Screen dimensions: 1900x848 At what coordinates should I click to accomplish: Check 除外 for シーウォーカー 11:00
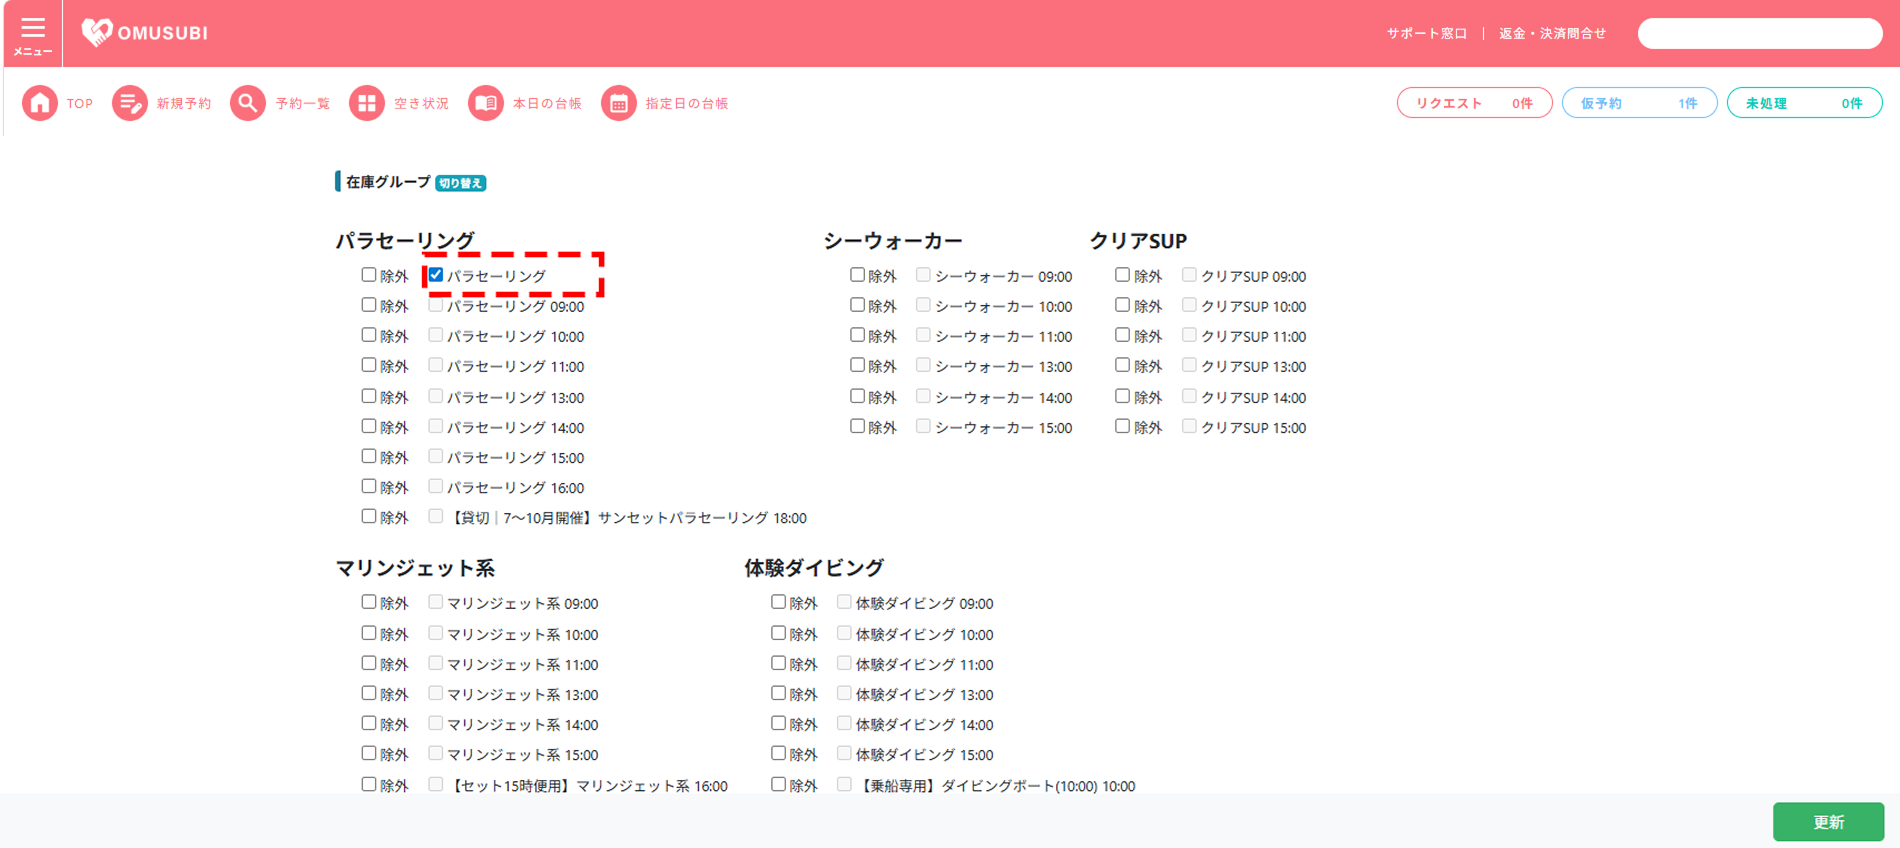pos(857,335)
